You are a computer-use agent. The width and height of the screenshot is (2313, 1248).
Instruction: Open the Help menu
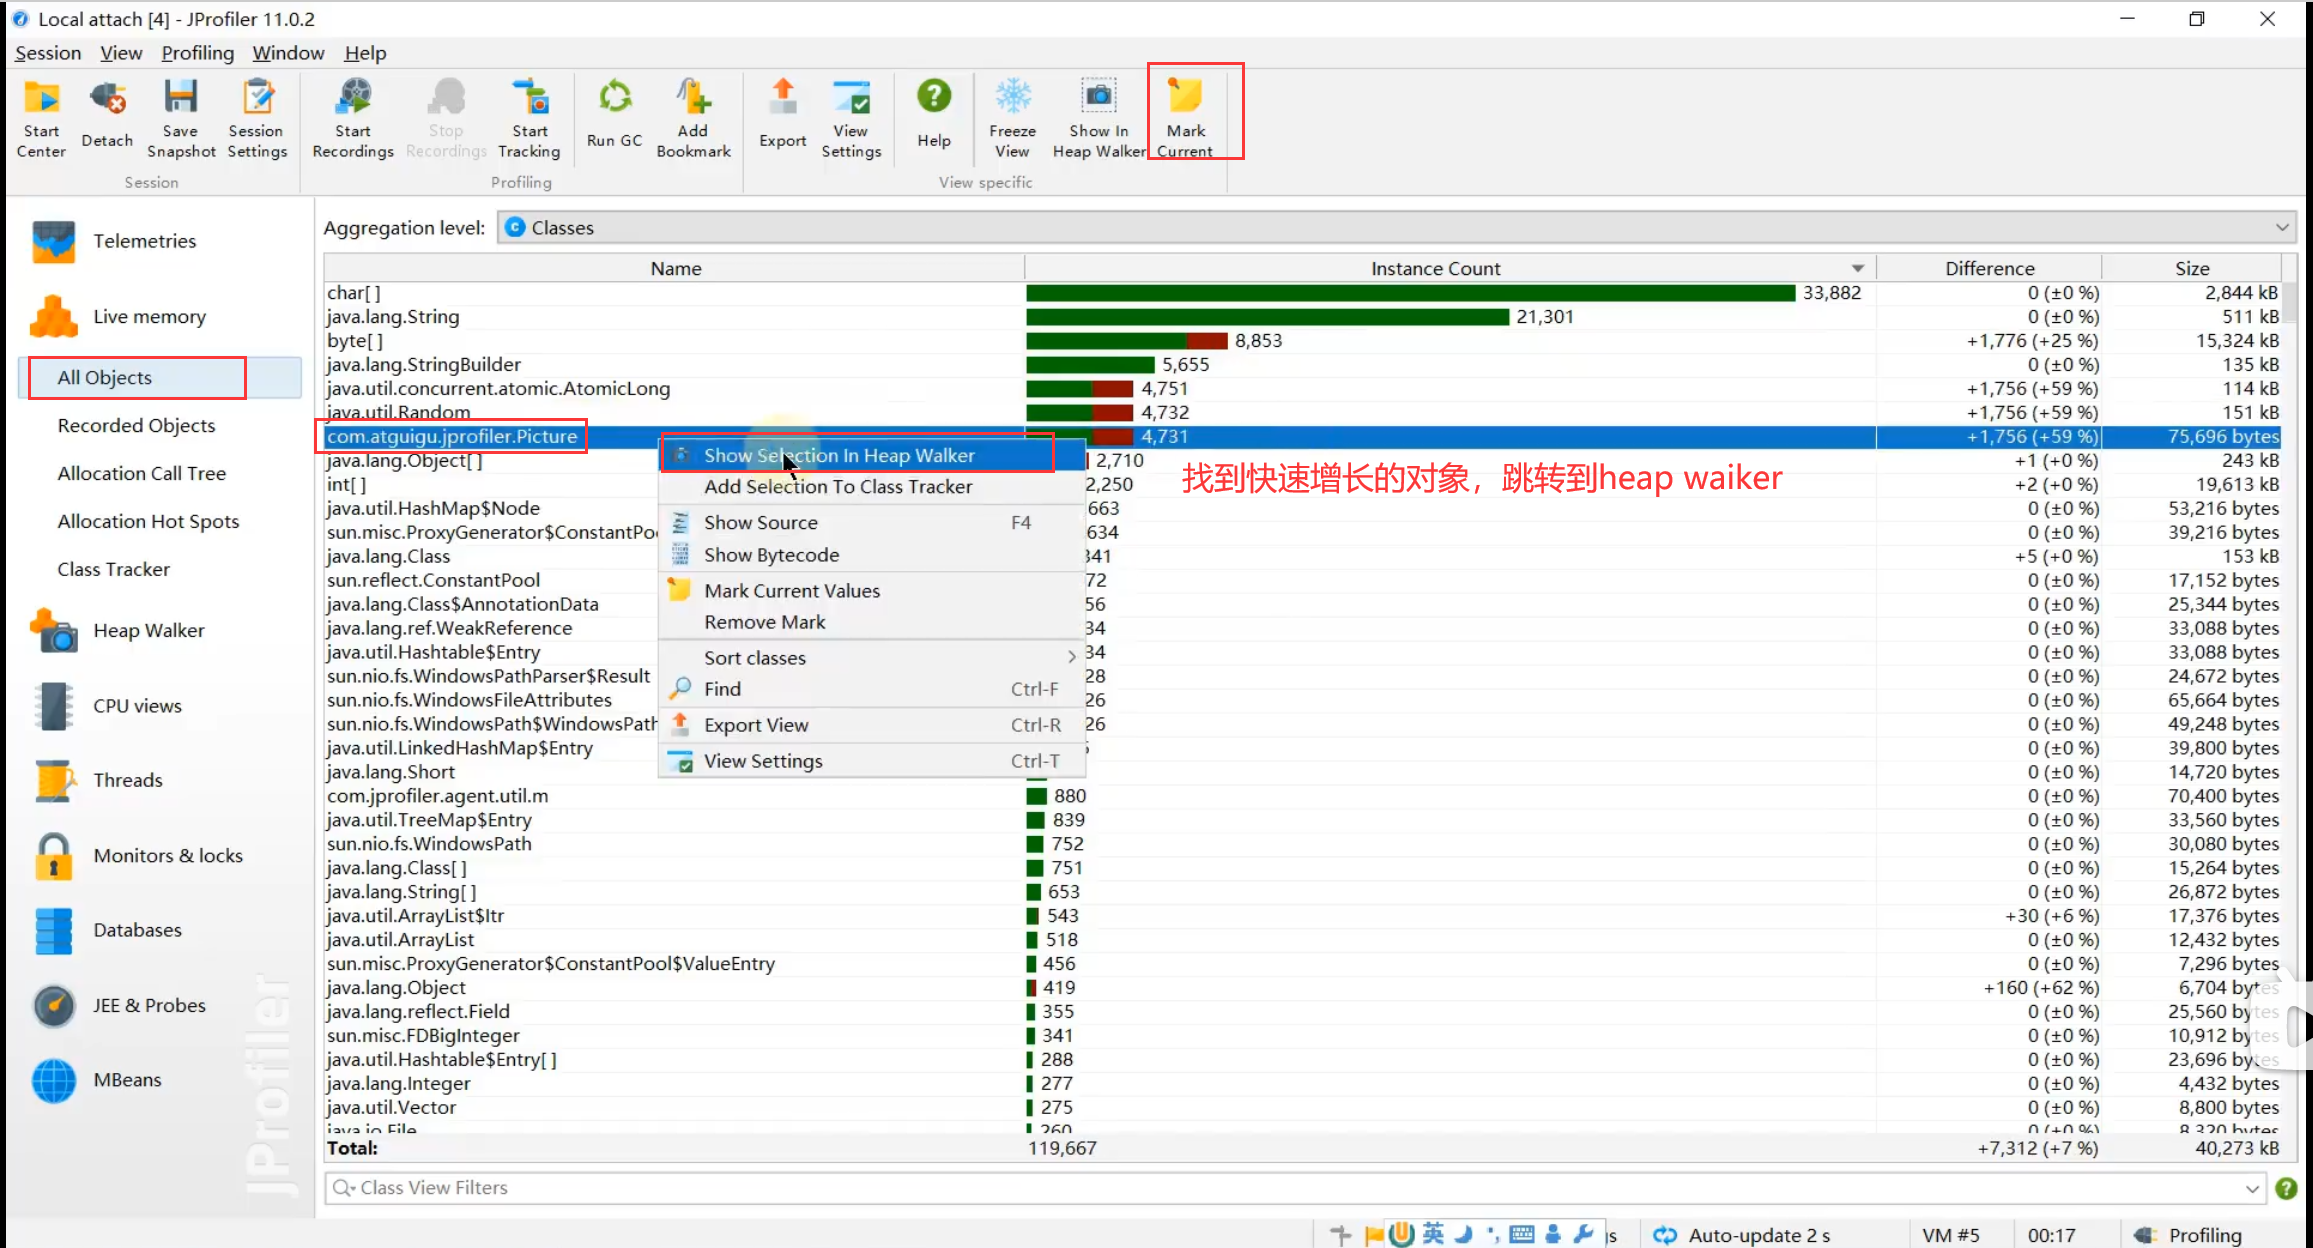tap(365, 53)
